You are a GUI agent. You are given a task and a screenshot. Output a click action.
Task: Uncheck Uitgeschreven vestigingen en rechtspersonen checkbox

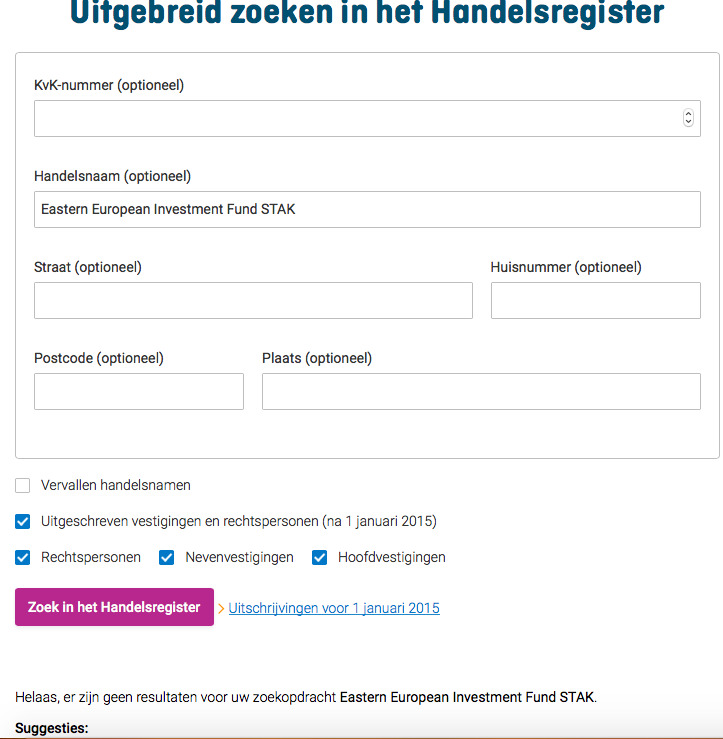(23, 522)
